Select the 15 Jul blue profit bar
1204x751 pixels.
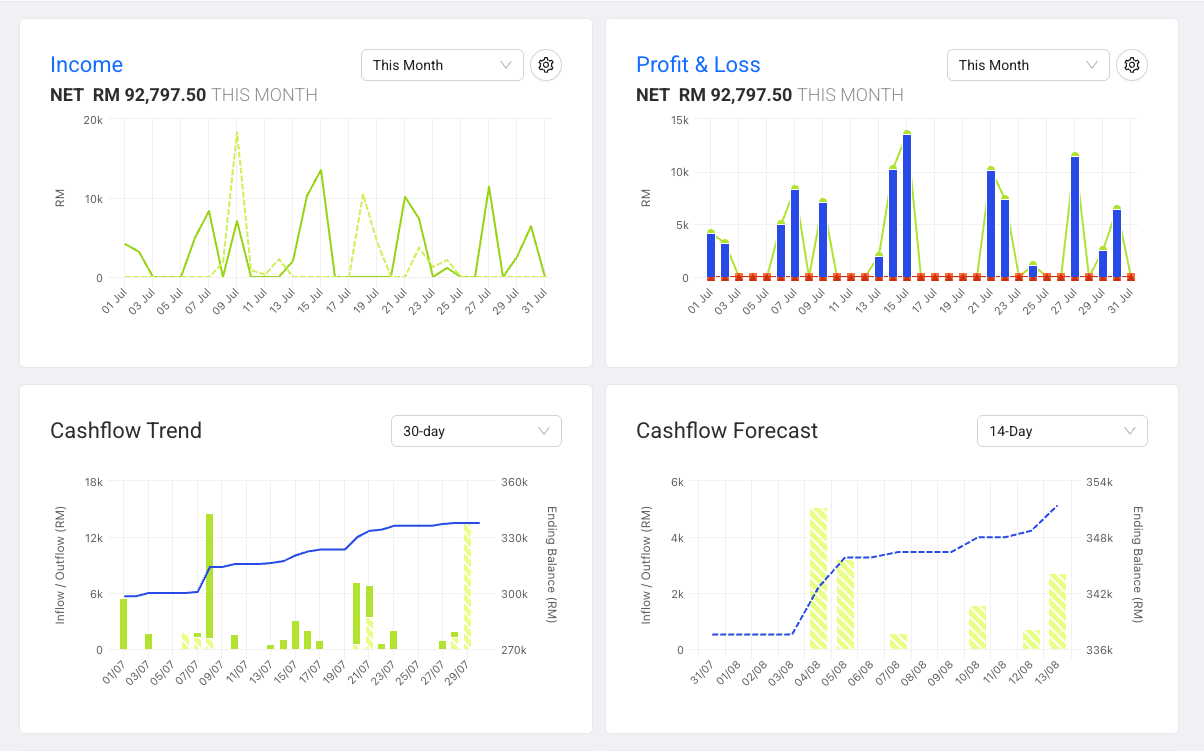click(907, 206)
